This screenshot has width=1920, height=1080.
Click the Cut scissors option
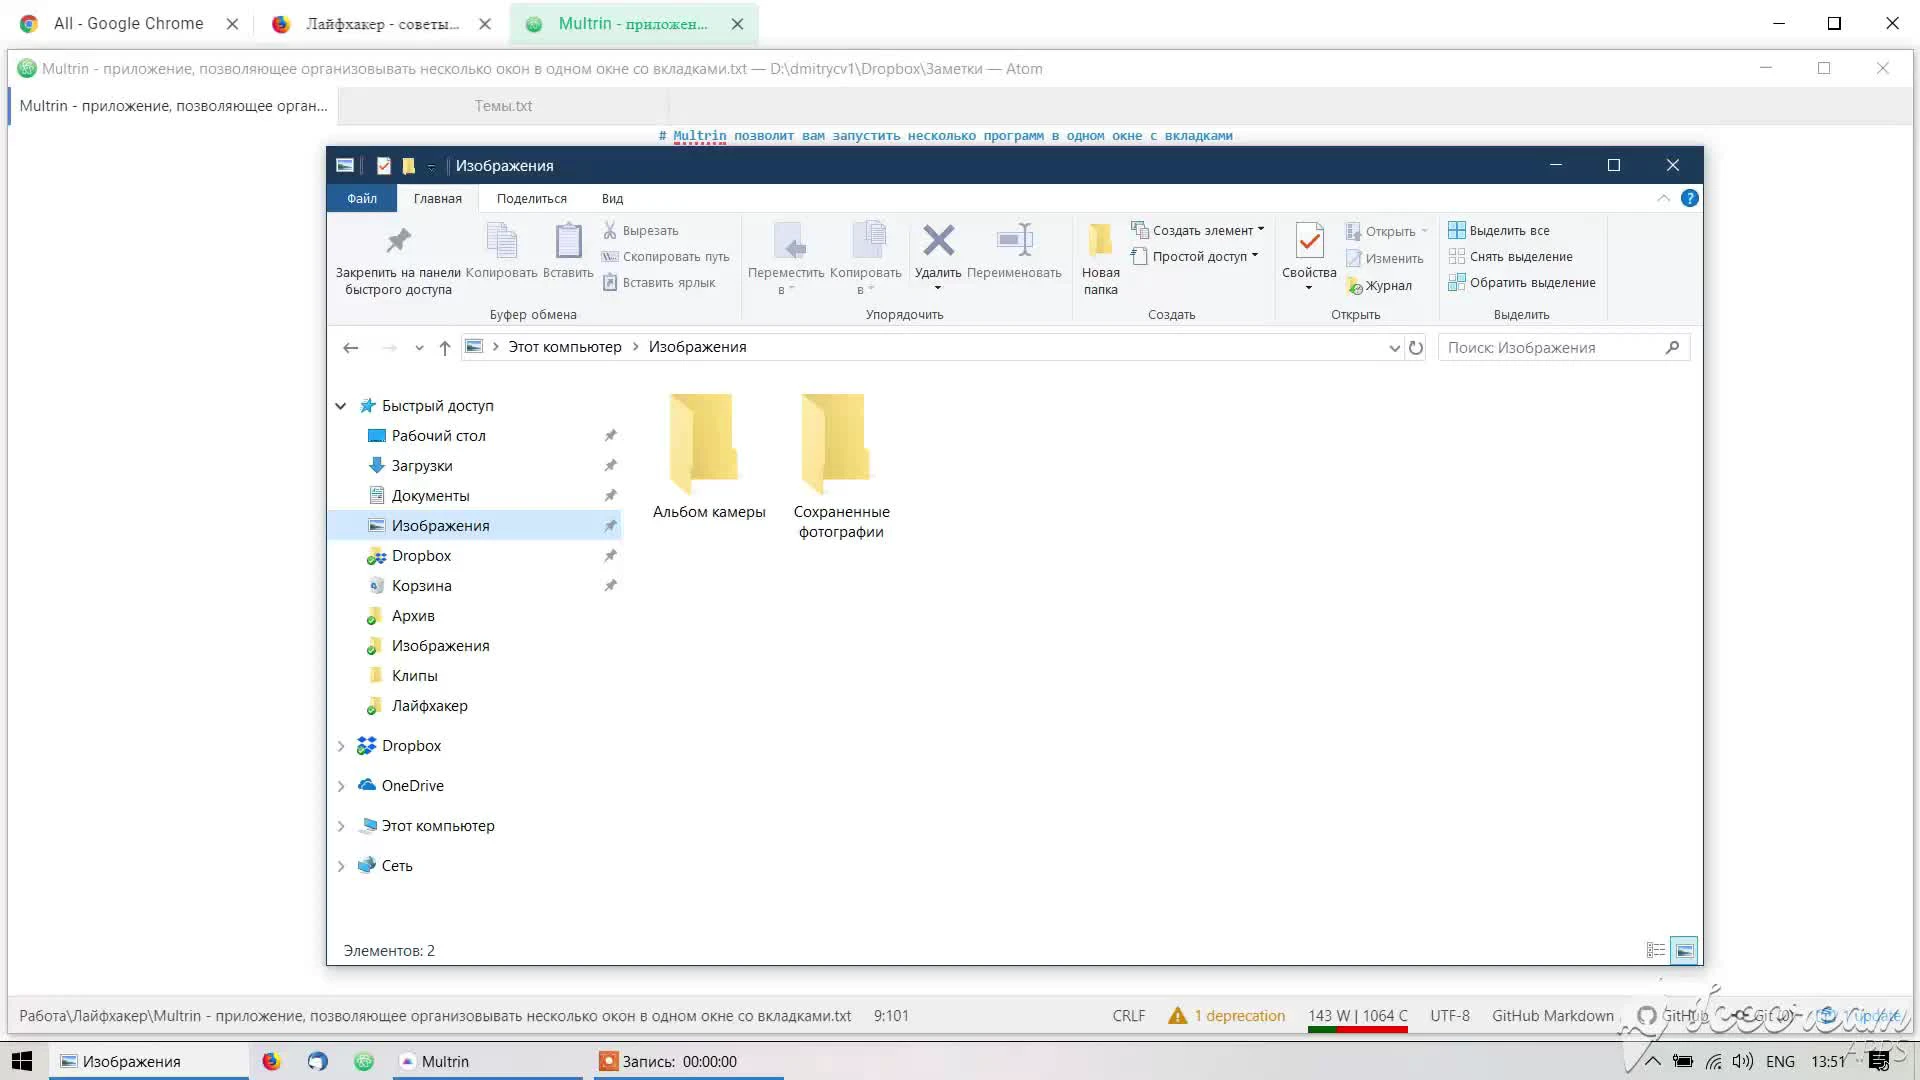click(640, 231)
